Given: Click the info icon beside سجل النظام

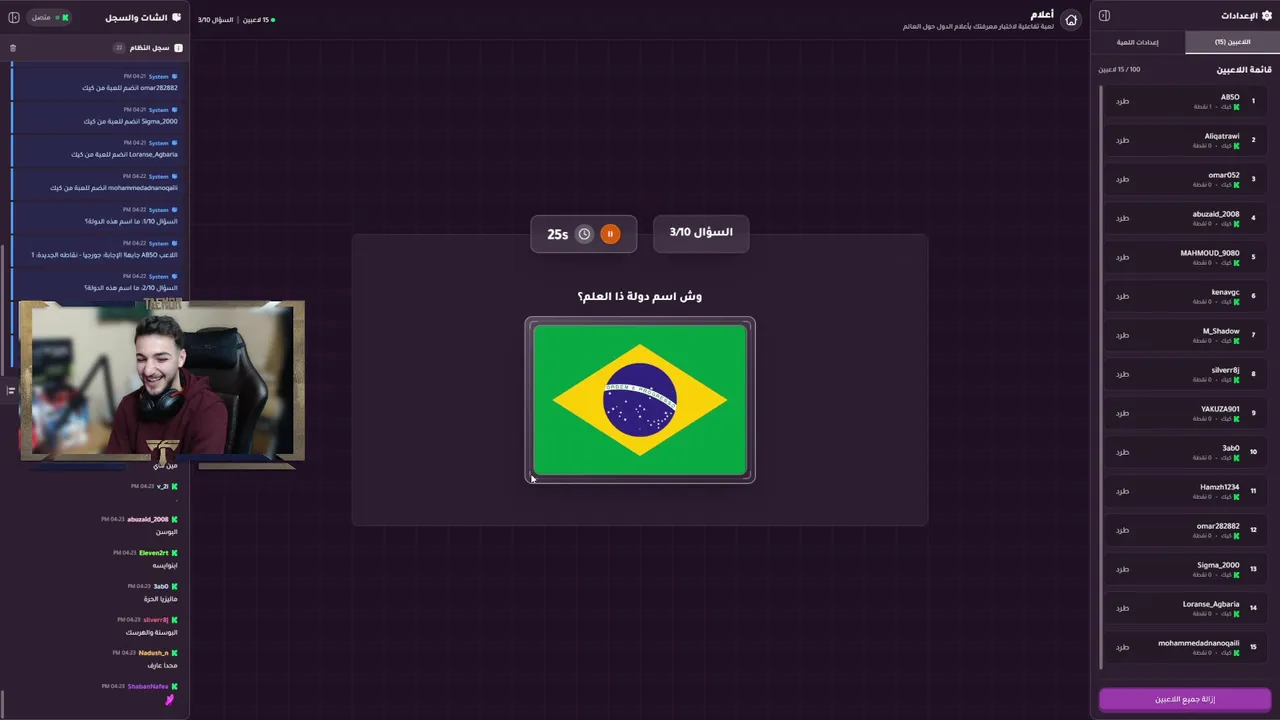Looking at the screenshot, I should (x=179, y=48).
